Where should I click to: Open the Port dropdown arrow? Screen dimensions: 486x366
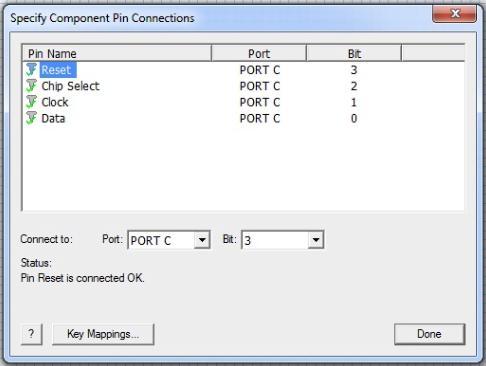[202, 240]
